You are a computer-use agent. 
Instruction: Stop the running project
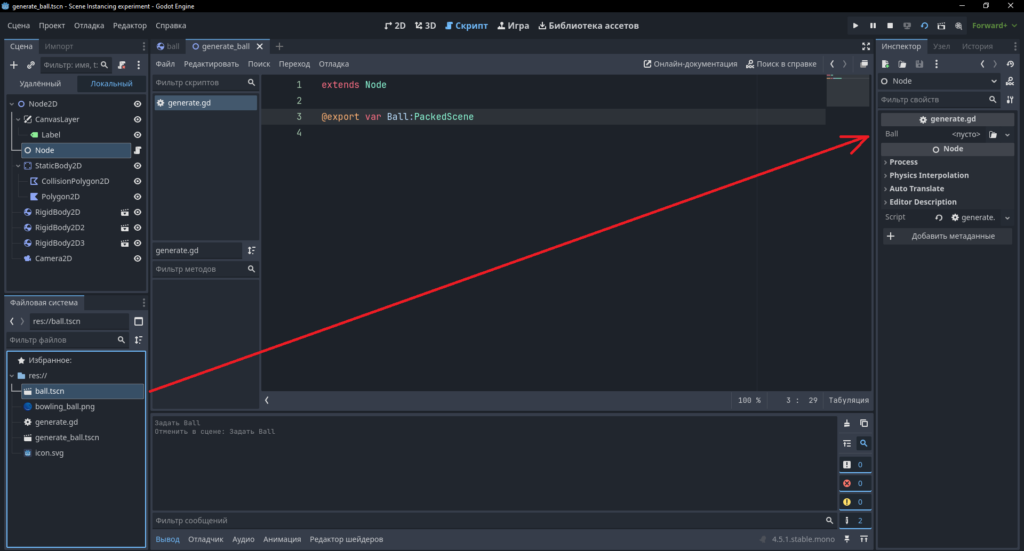(x=889, y=25)
